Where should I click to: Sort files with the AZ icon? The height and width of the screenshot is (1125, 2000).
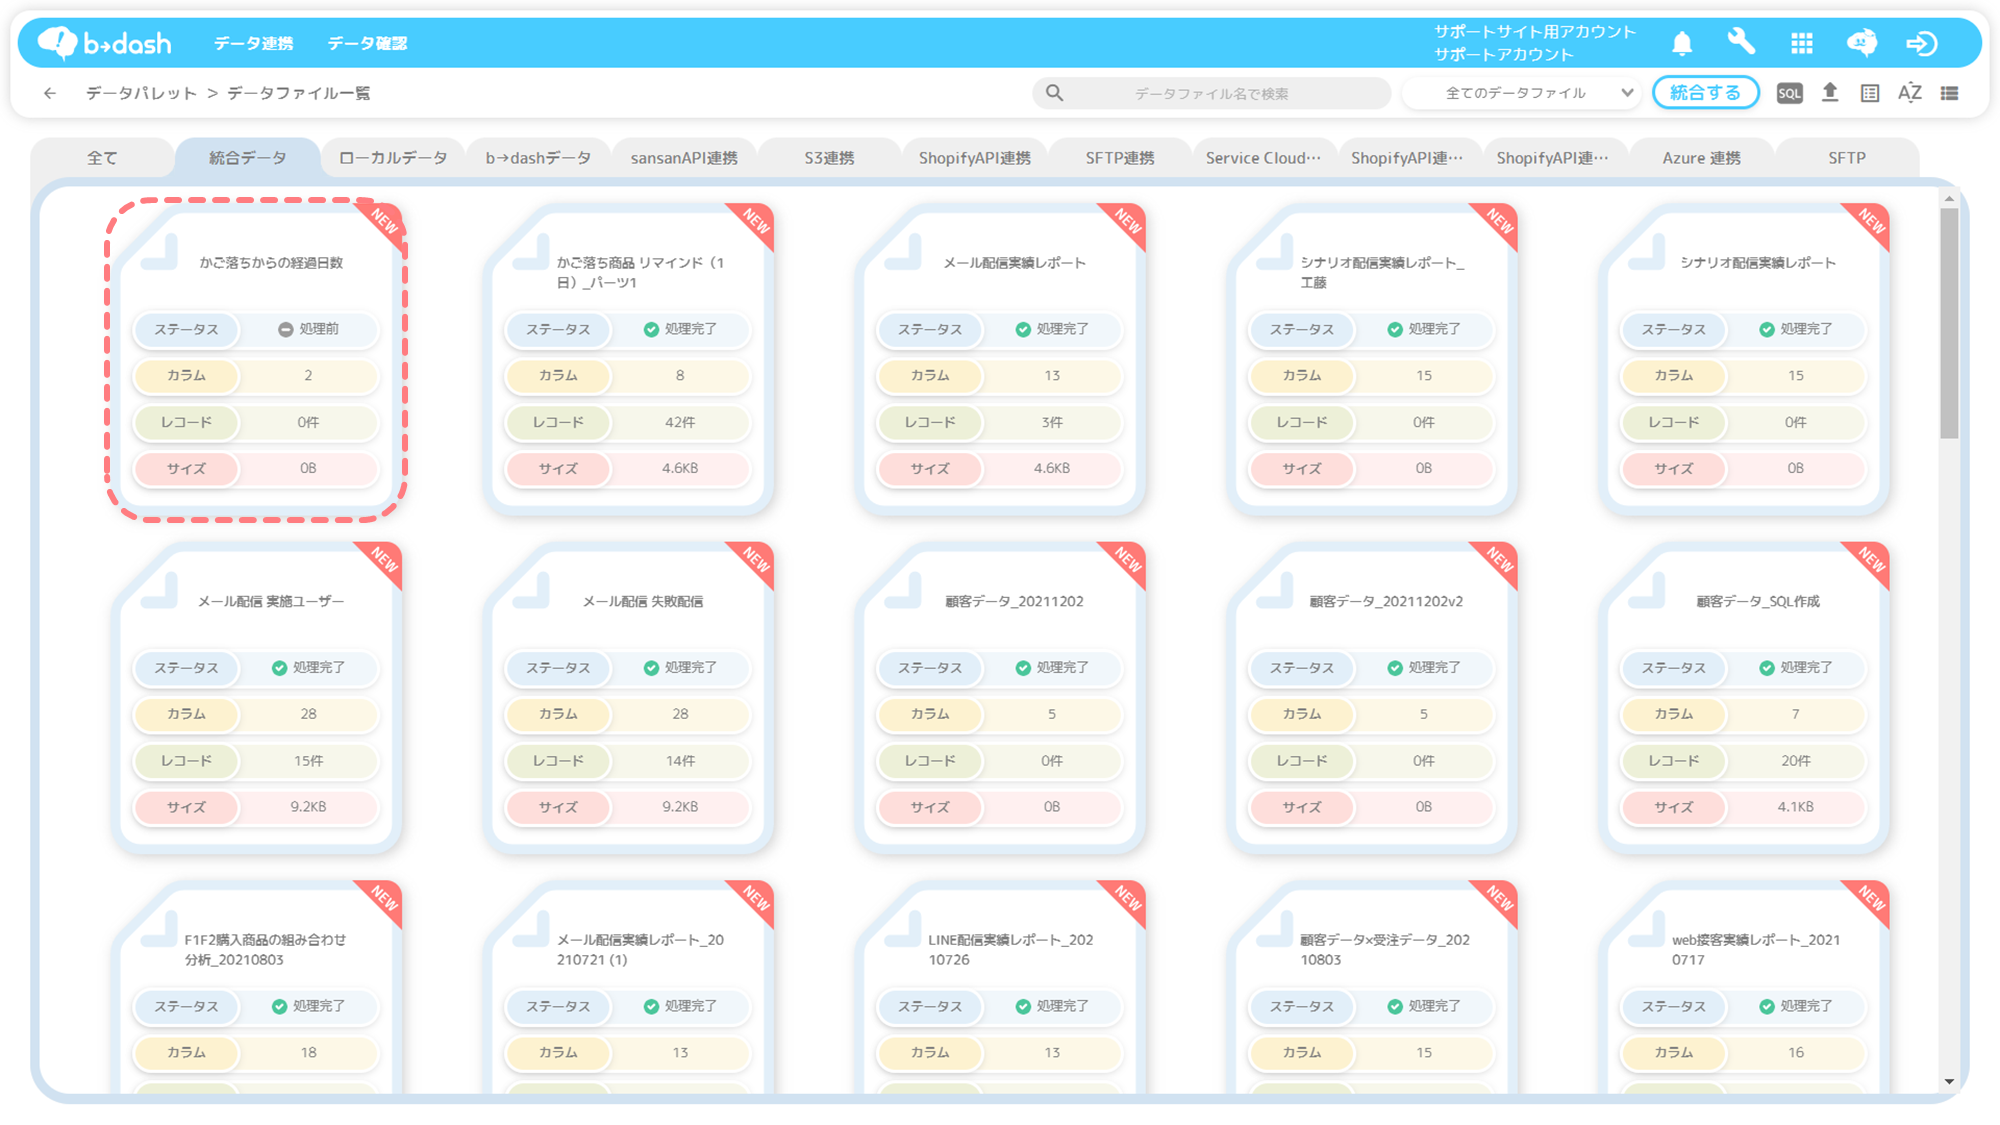tap(1909, 93)
